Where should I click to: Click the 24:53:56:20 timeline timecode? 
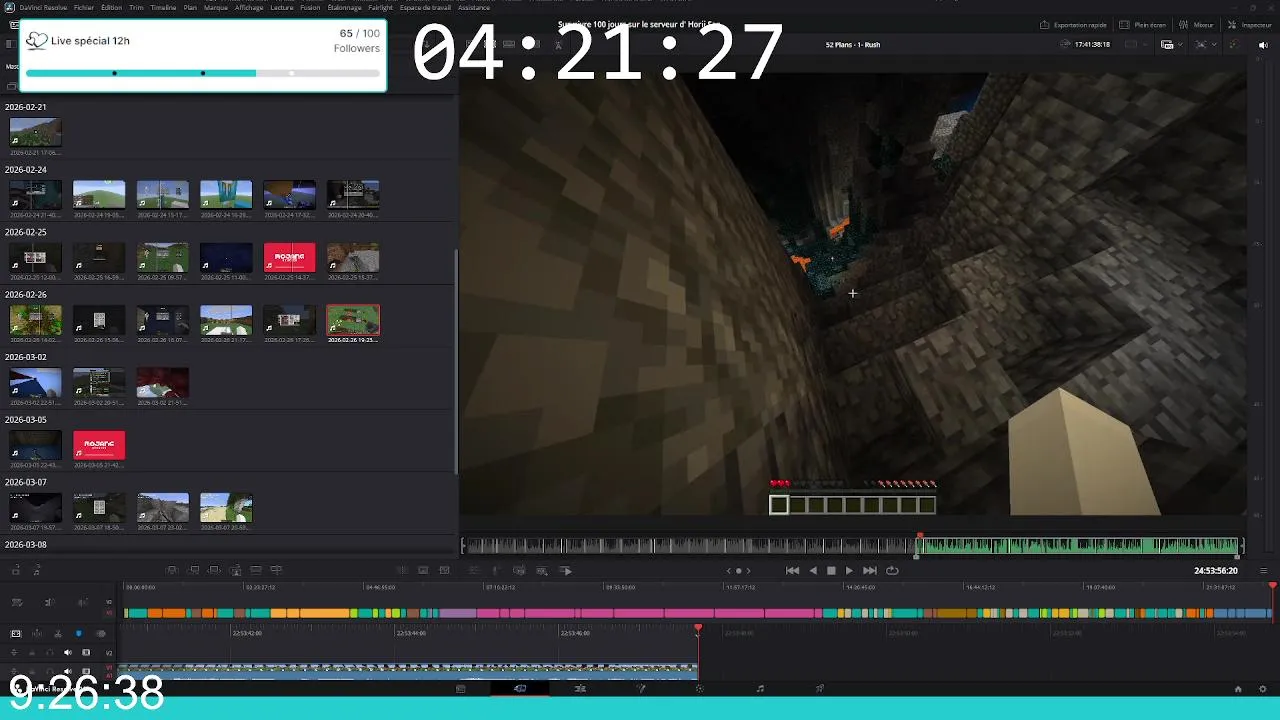click(x=1215, y=570)
